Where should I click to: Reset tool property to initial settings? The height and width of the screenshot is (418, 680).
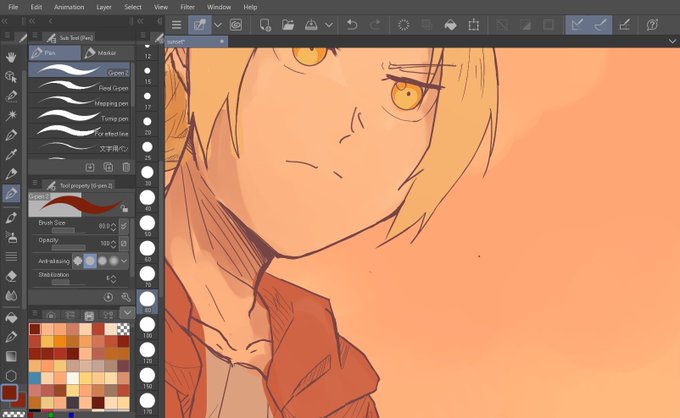tap(108, 297)
